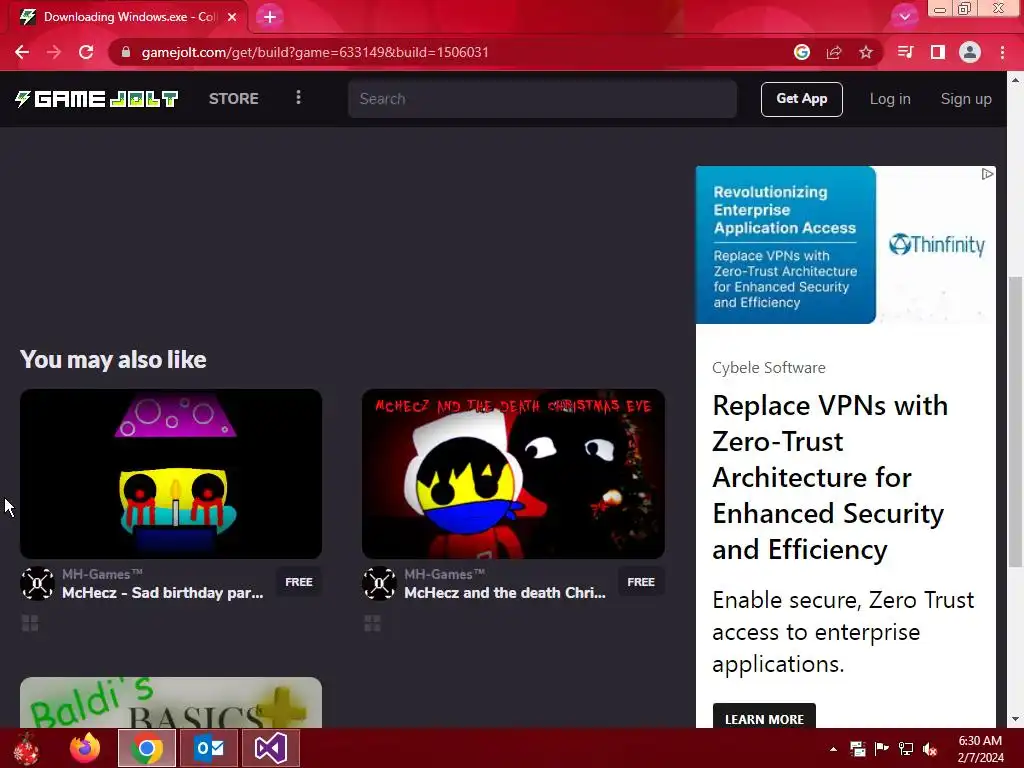Show hidden tray icons arrow
Screen dimensions: 1024x768
coord(833,749)
